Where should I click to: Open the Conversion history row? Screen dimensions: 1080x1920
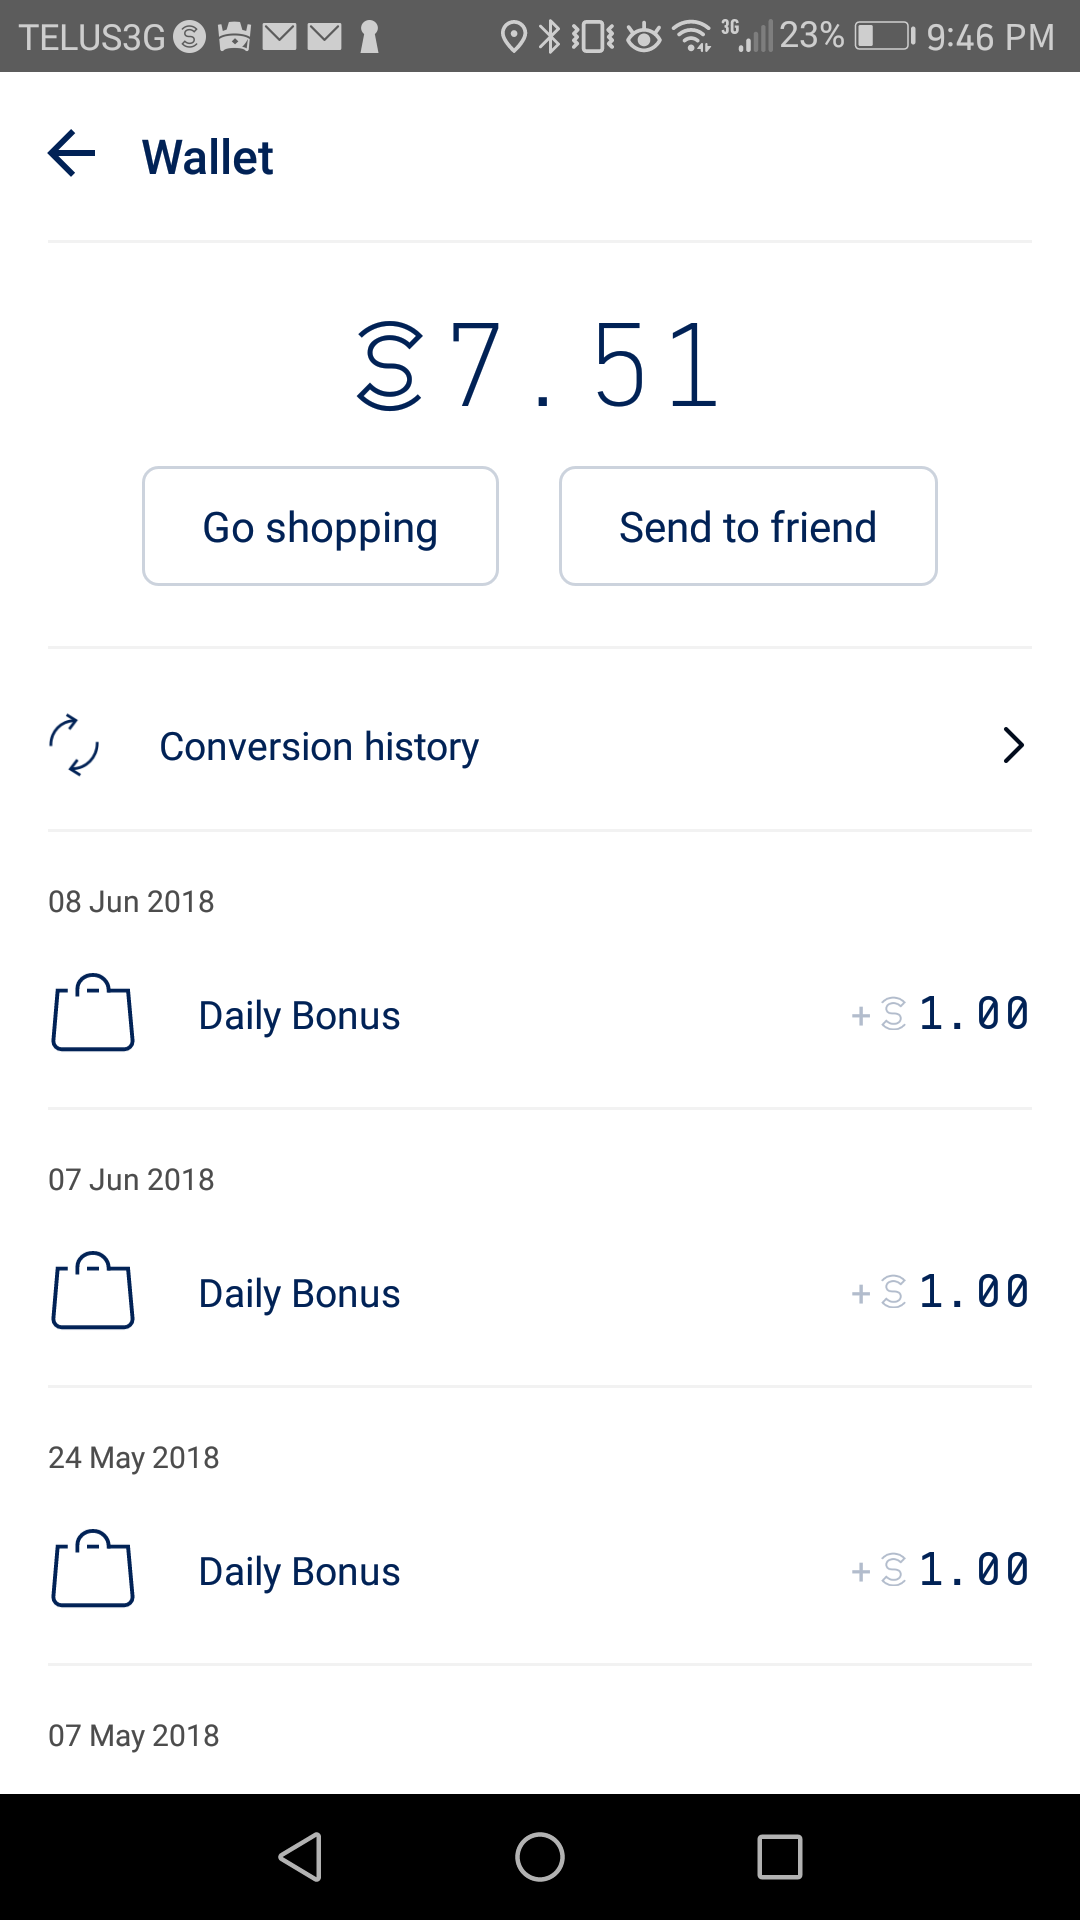pos(320,747)
